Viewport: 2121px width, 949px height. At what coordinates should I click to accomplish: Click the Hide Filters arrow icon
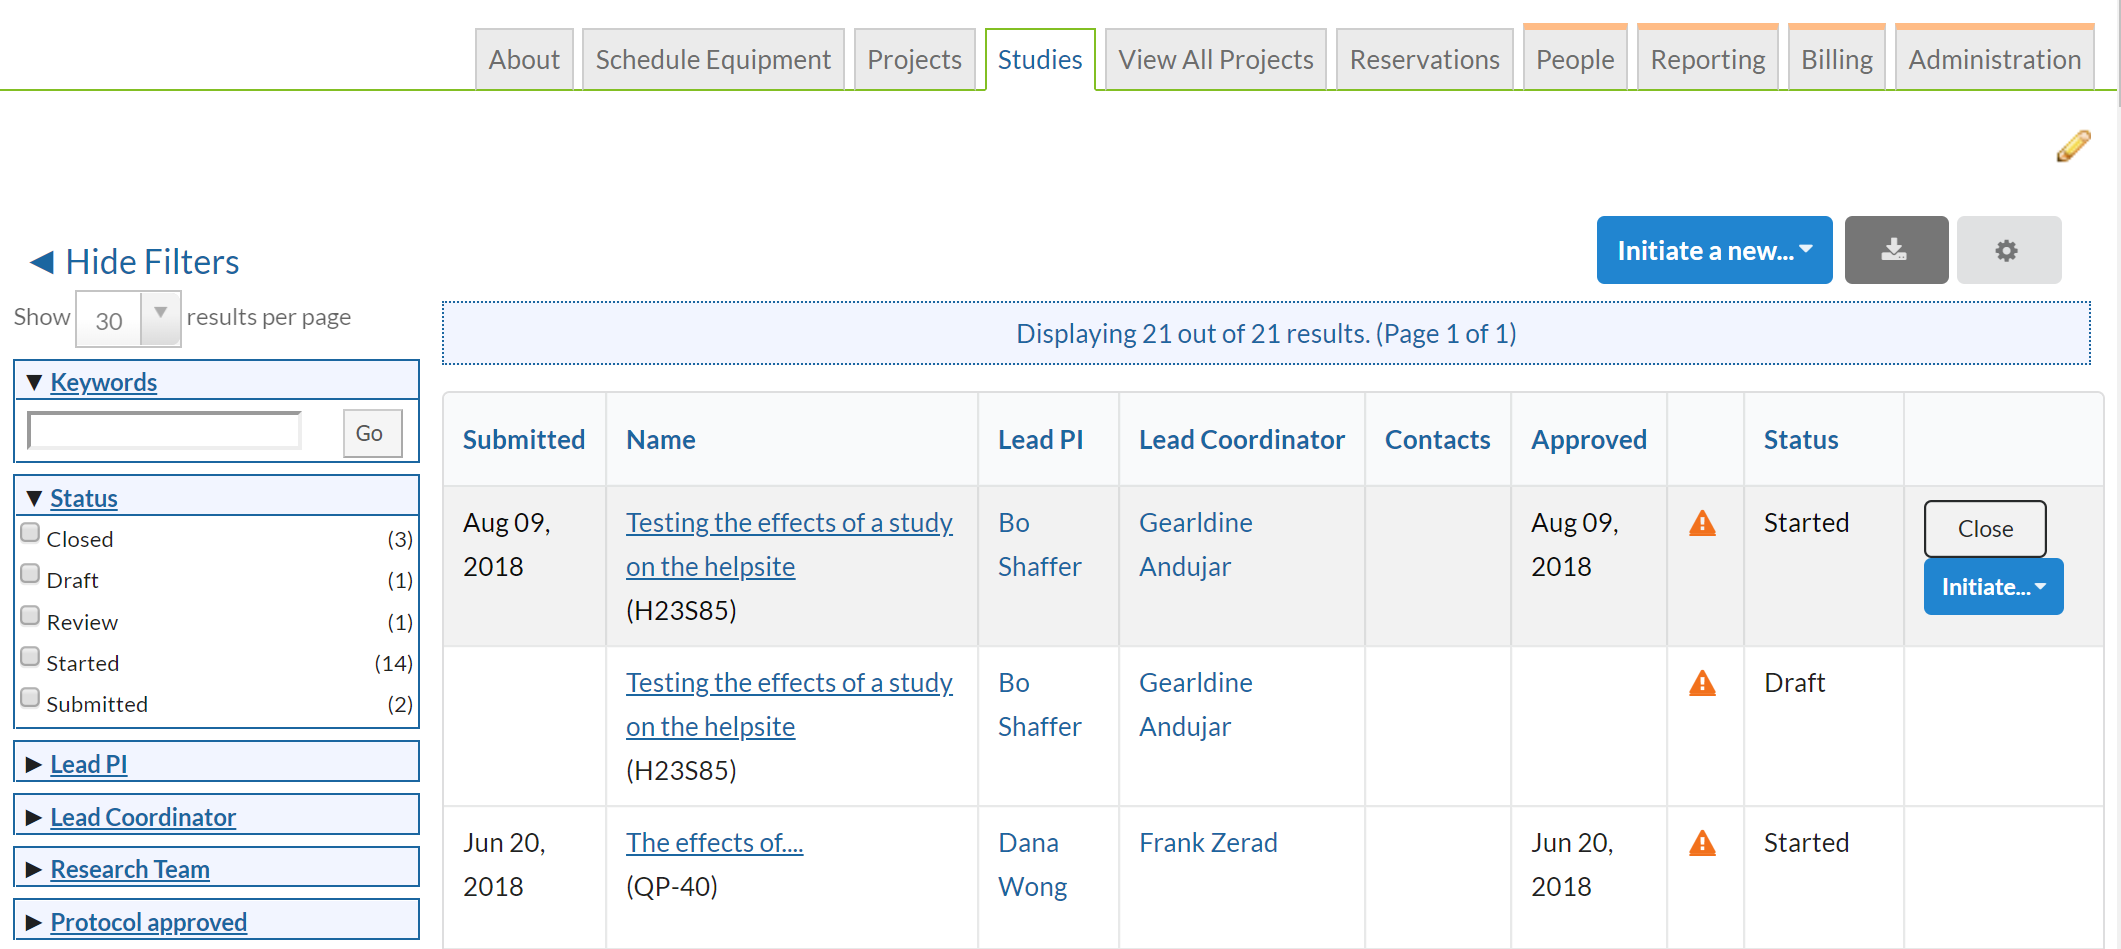point(42,262)
